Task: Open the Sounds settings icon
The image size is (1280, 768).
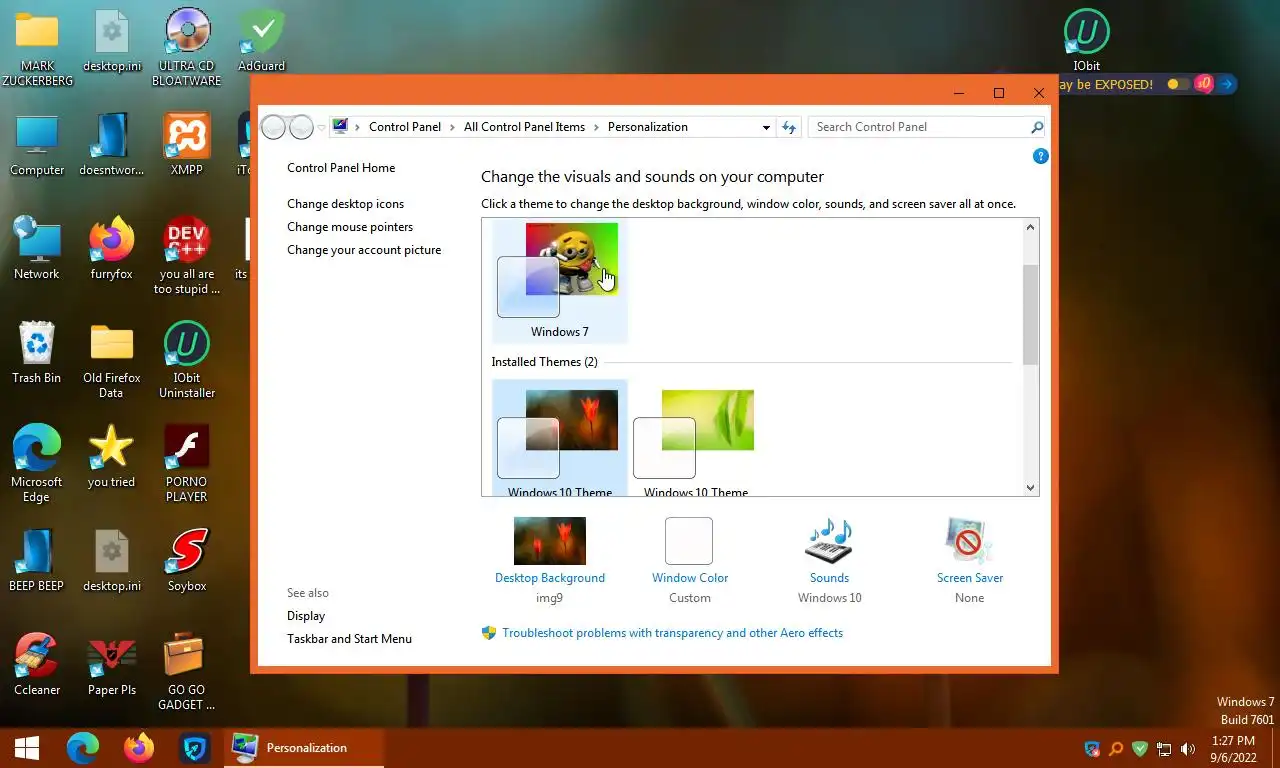Action: 829,541
